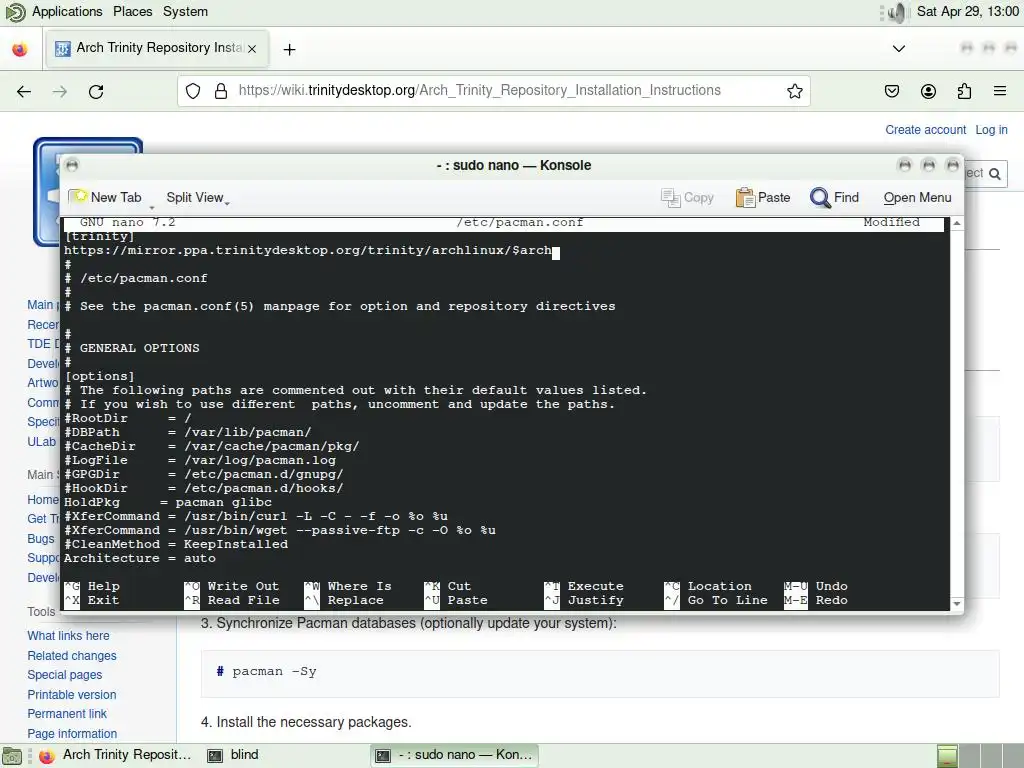The height and width of the screenshot is (768, 1024).
Task: Click the Log in link
Action: pos(991,130)
